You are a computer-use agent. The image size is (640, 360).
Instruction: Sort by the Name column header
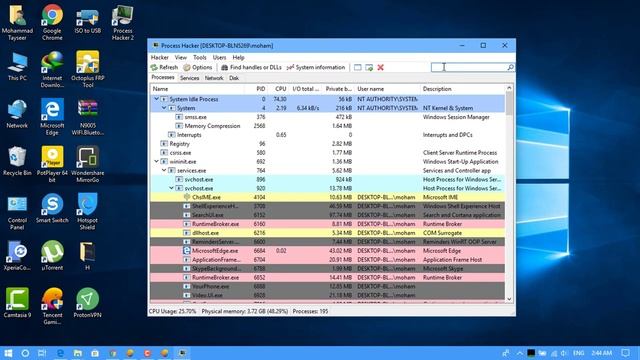(197, 89)
